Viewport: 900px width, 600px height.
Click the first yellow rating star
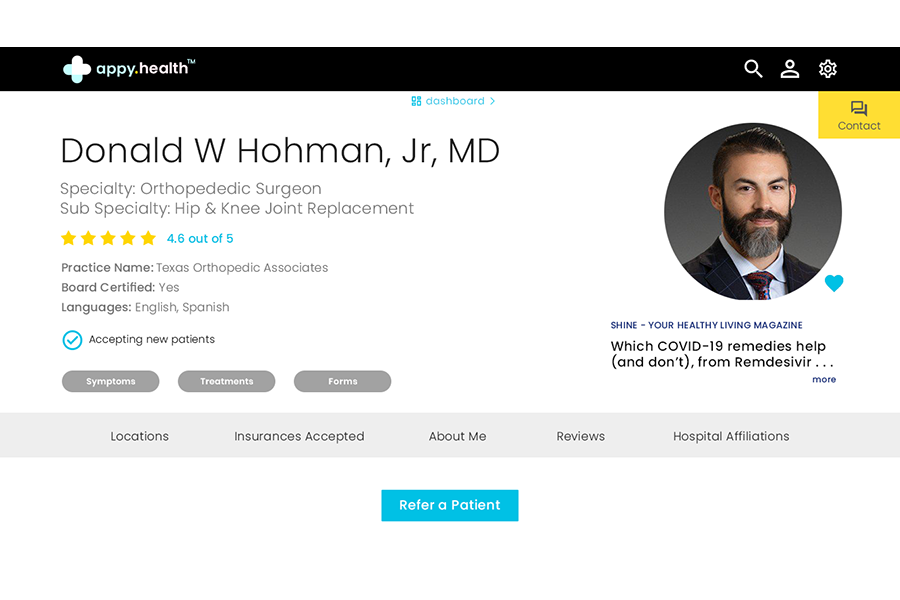[x=68, y=238]
